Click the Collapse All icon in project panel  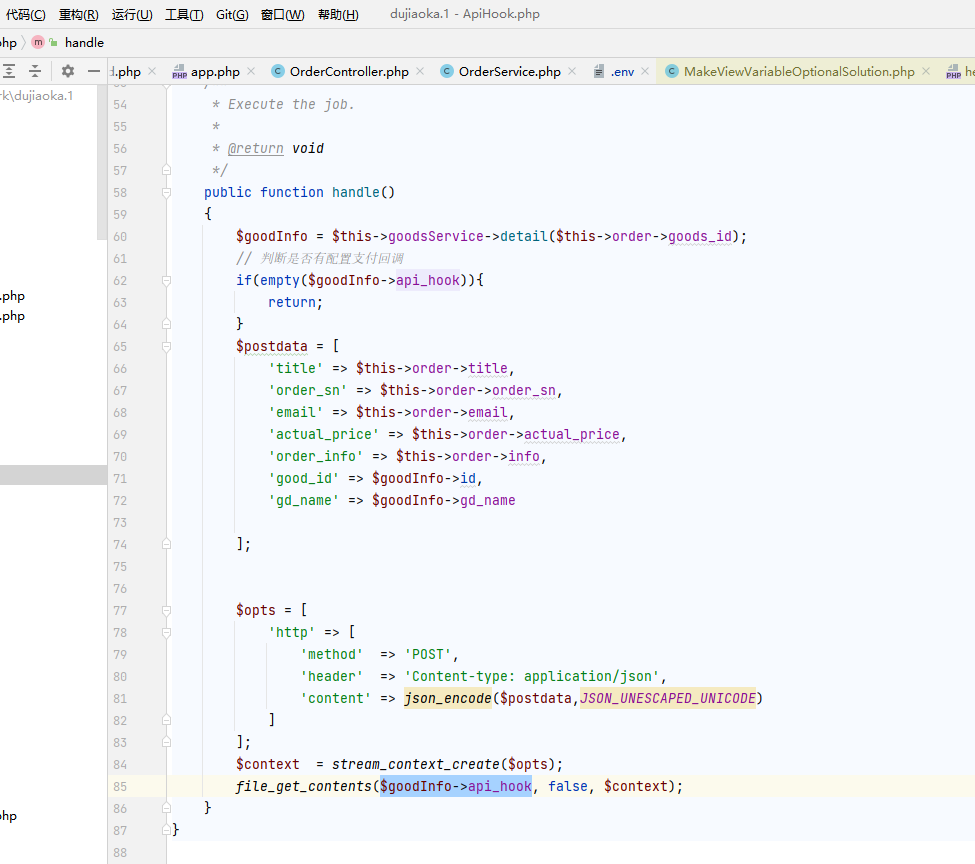35,71
